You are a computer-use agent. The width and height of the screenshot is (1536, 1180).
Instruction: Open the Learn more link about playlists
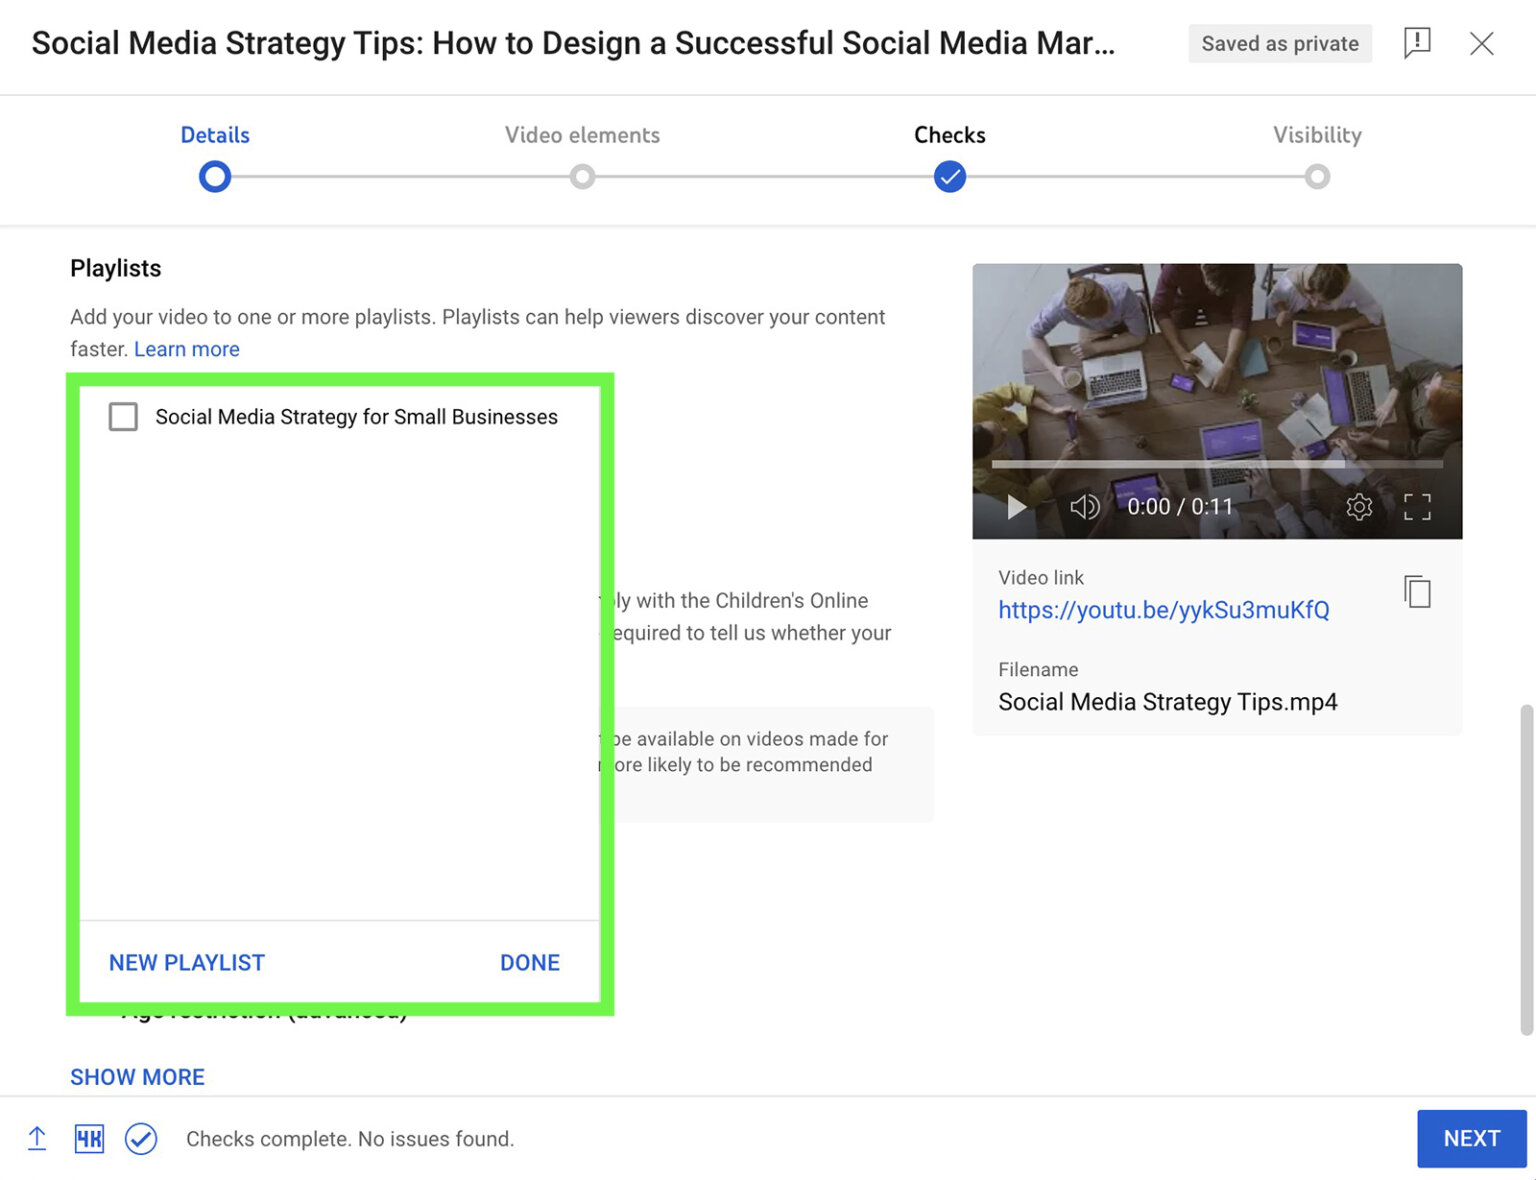click(186, 349)
